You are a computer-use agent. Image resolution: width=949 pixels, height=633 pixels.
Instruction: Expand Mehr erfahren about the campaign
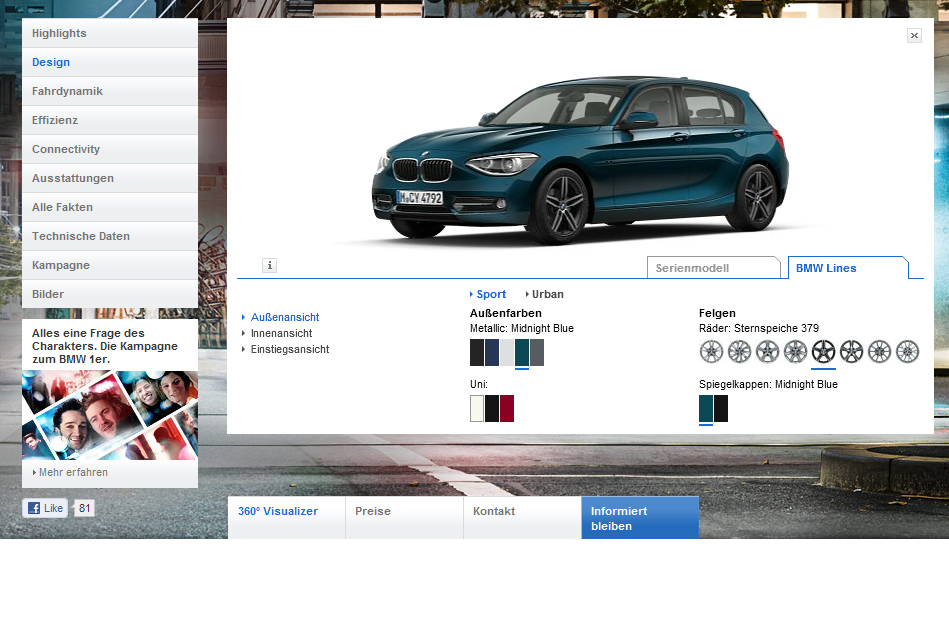[x=72, y=472]
